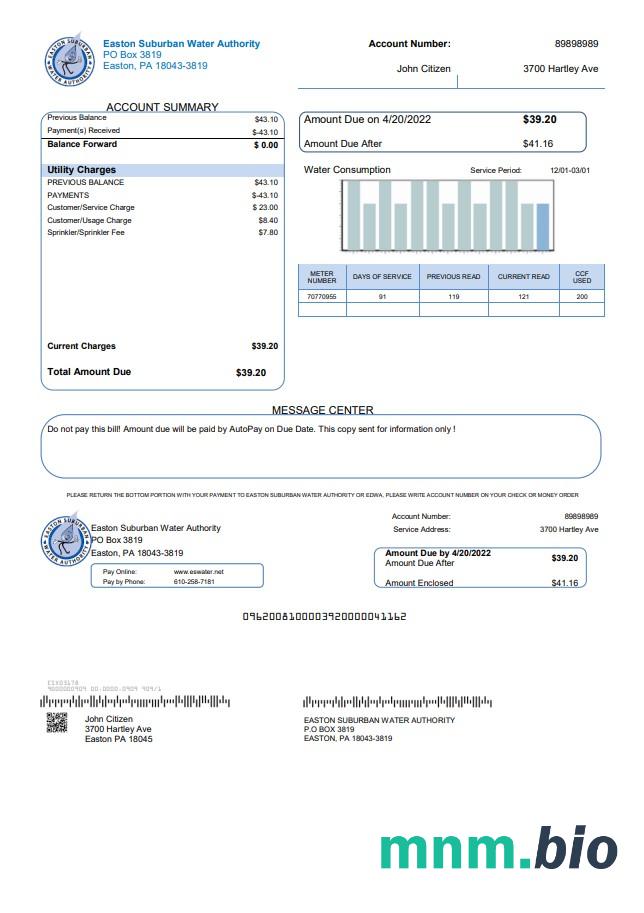
Task: Click the Pay by Phone number 610-258-7181
Action: pyautogui.click(x=194, y=581)
